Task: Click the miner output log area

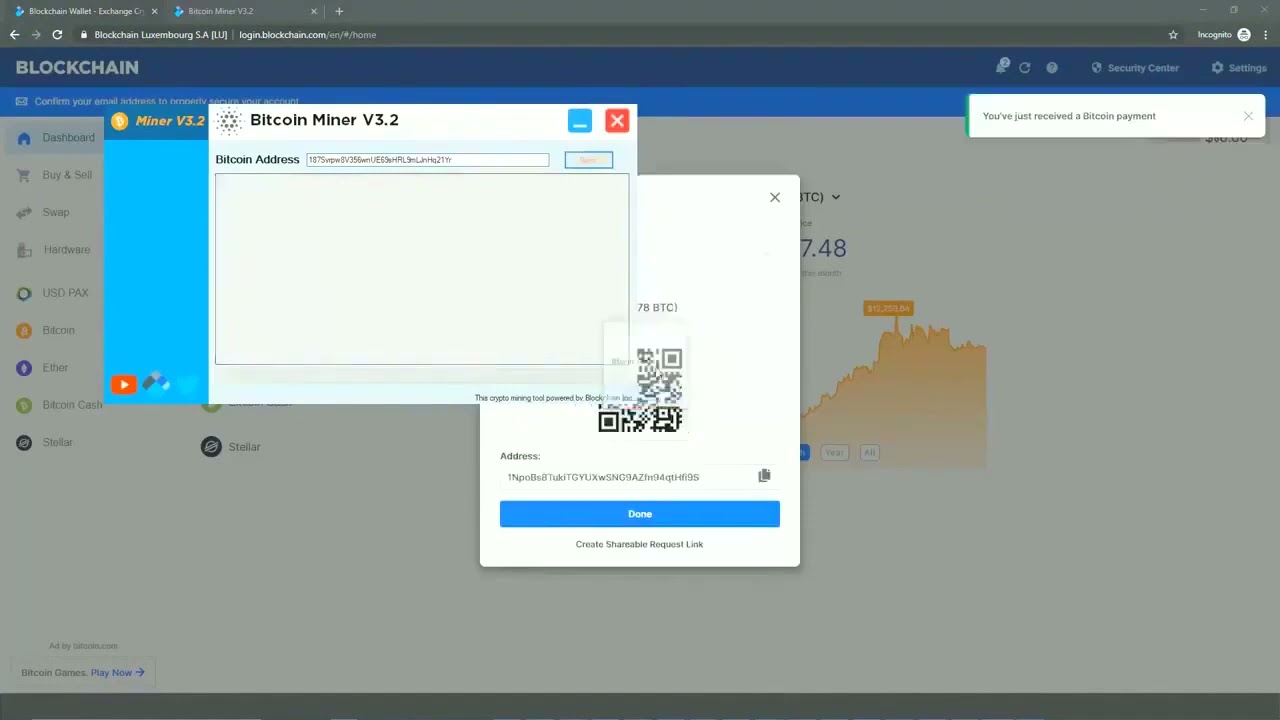Action: pyautogui.click(x=422, y=269)
